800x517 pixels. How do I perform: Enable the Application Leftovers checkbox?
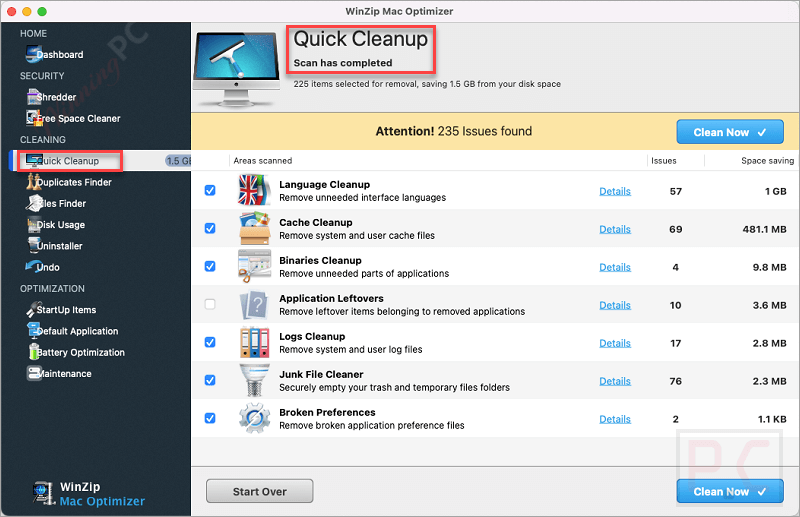210,305
